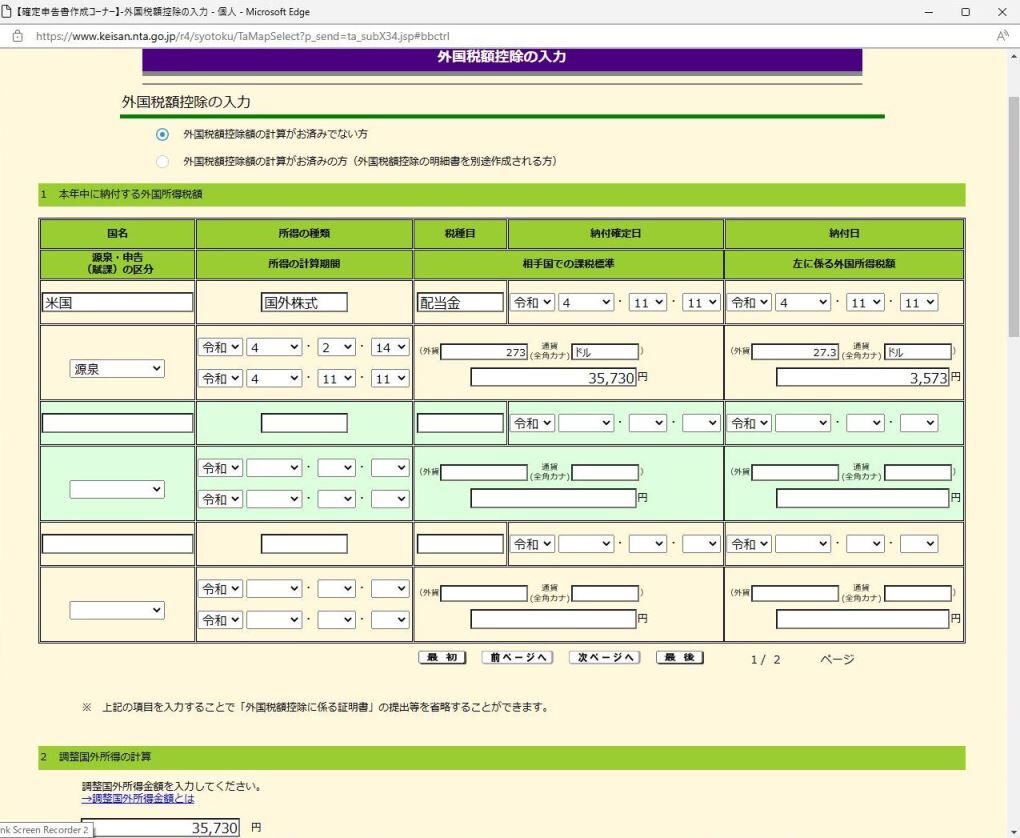The width and height of the screenshot is (1020, 838).
Task: Click foreign tax amount field showing 27.3
Action: (x=795, y=352)
